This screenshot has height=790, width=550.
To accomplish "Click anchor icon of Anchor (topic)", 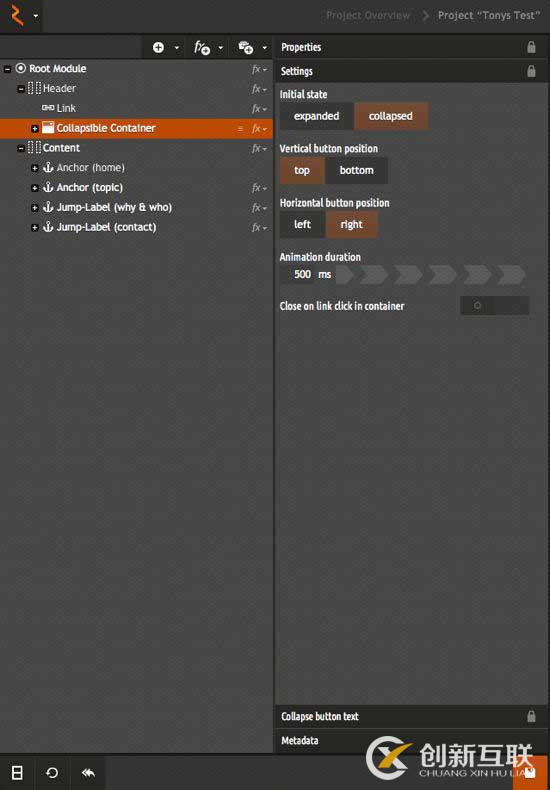I will tap(48, 187).
